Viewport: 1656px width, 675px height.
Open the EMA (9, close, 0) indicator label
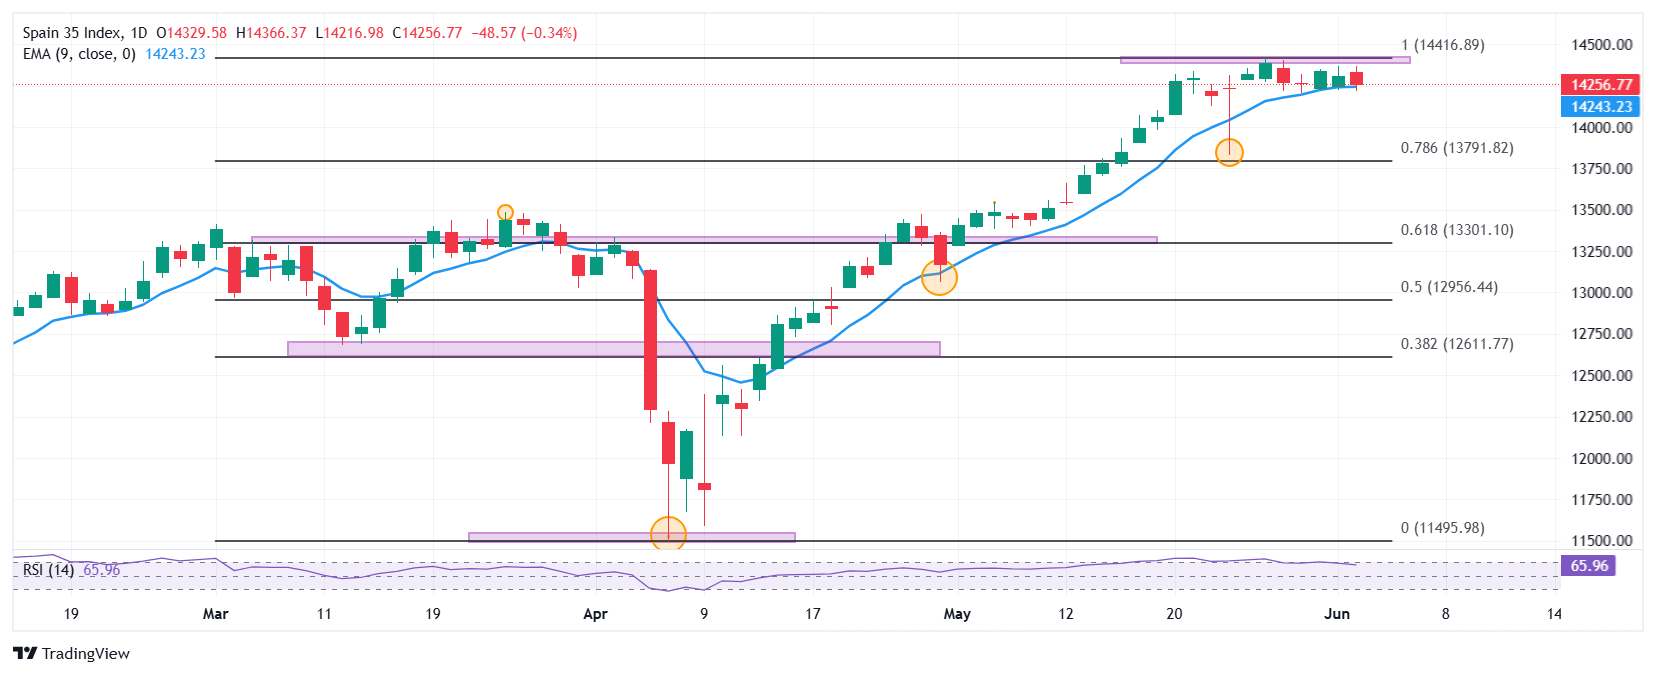79,54
